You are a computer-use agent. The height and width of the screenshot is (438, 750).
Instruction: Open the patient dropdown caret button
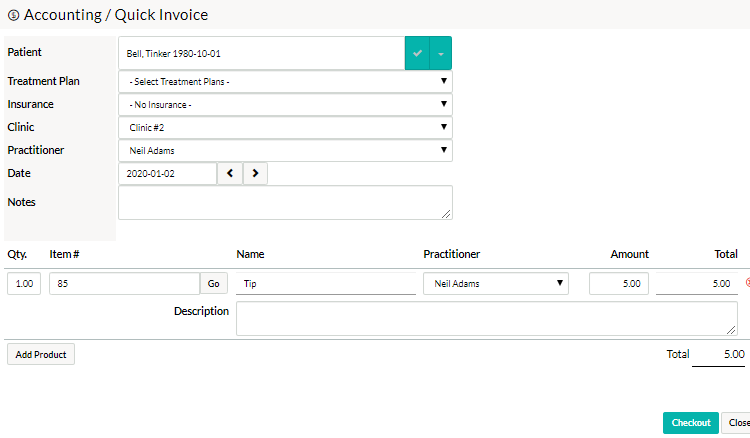click(441, 53)
